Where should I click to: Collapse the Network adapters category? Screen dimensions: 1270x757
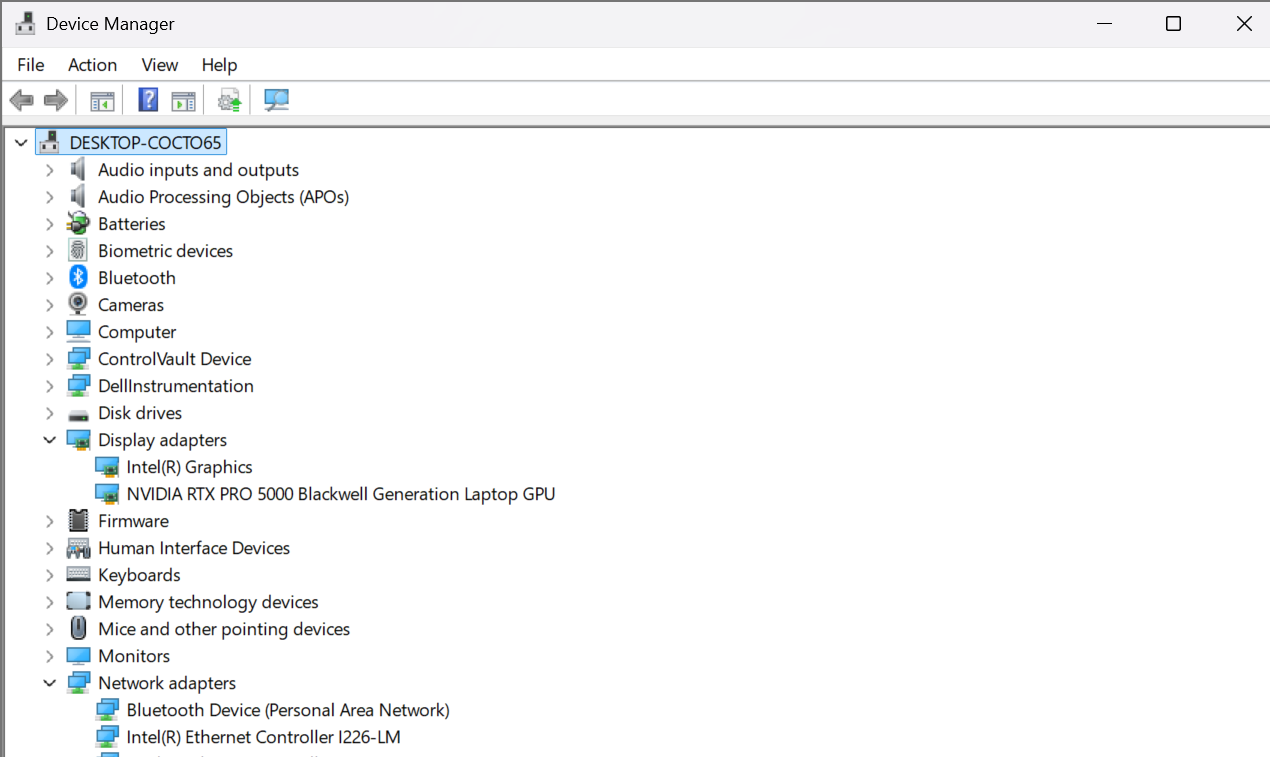(x=49, y=683)
